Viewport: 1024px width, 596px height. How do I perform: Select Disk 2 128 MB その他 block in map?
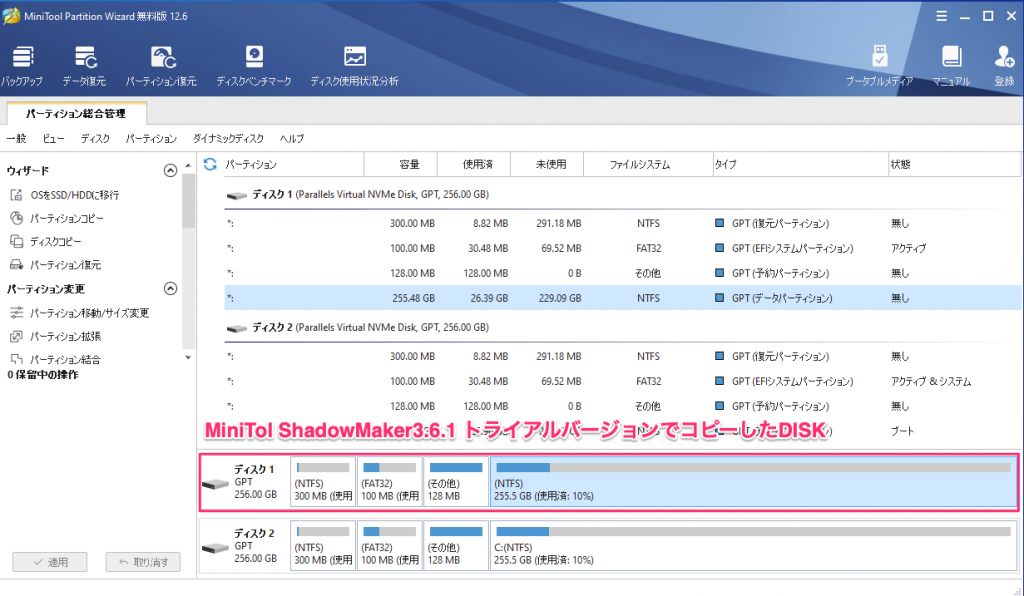pyautogui.click(x=456, y=546)
